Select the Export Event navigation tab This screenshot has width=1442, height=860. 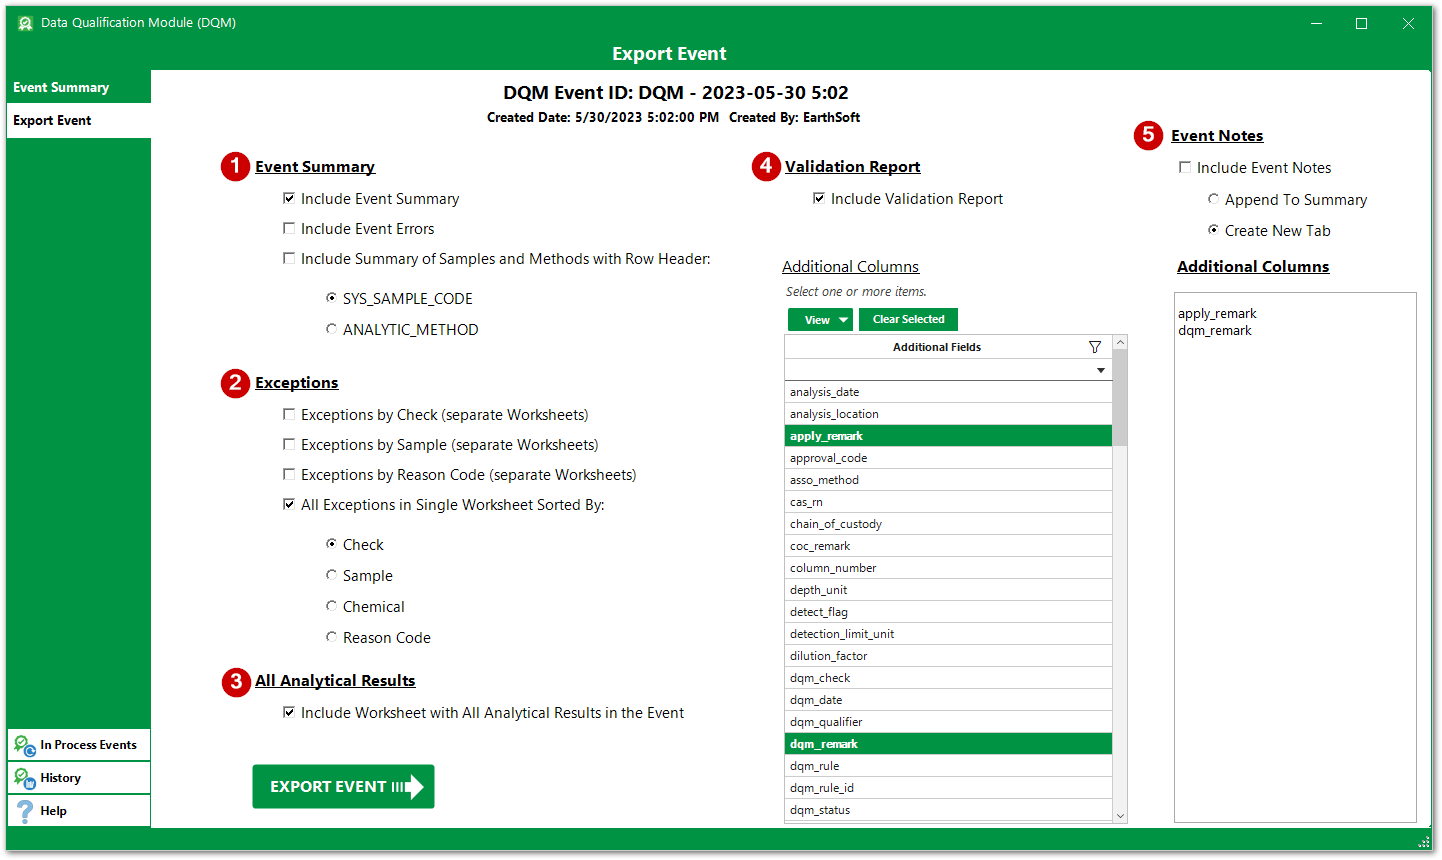50,120
